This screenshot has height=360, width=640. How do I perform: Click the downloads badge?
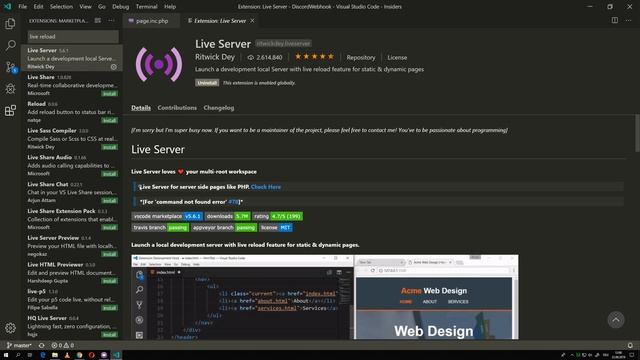(x=227, y=216)
